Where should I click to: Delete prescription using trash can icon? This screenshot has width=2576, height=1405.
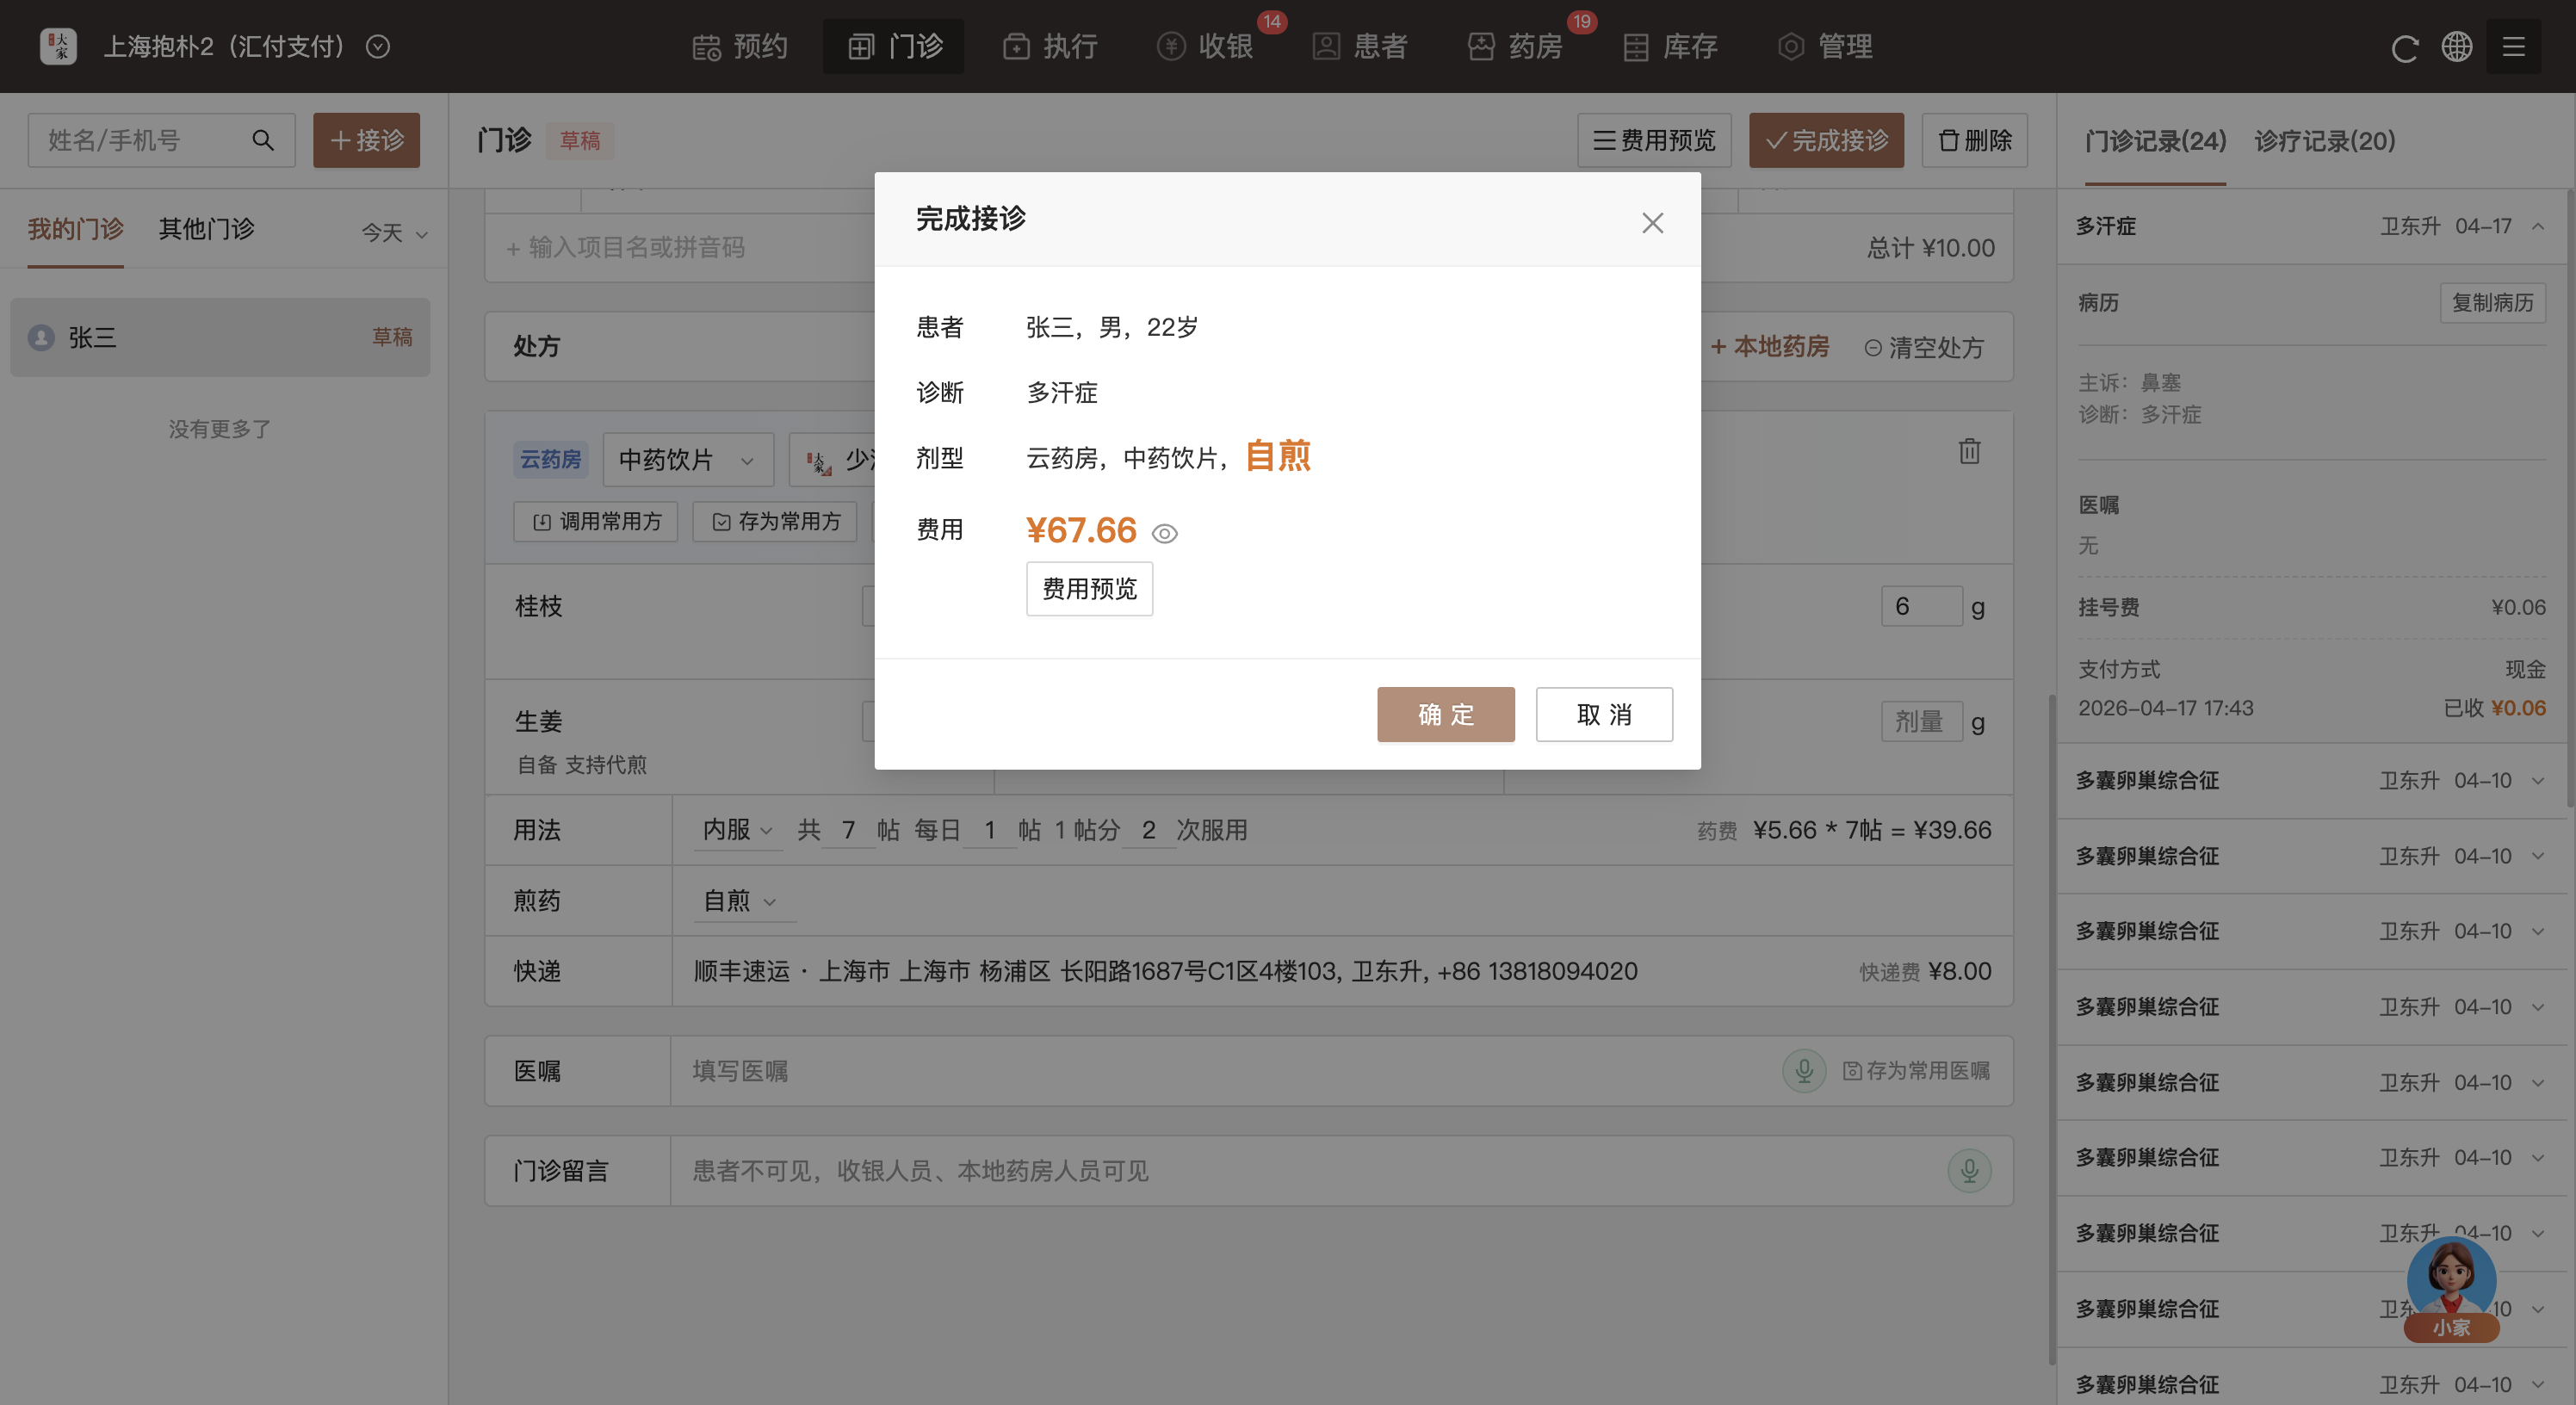coord(1969,452)
